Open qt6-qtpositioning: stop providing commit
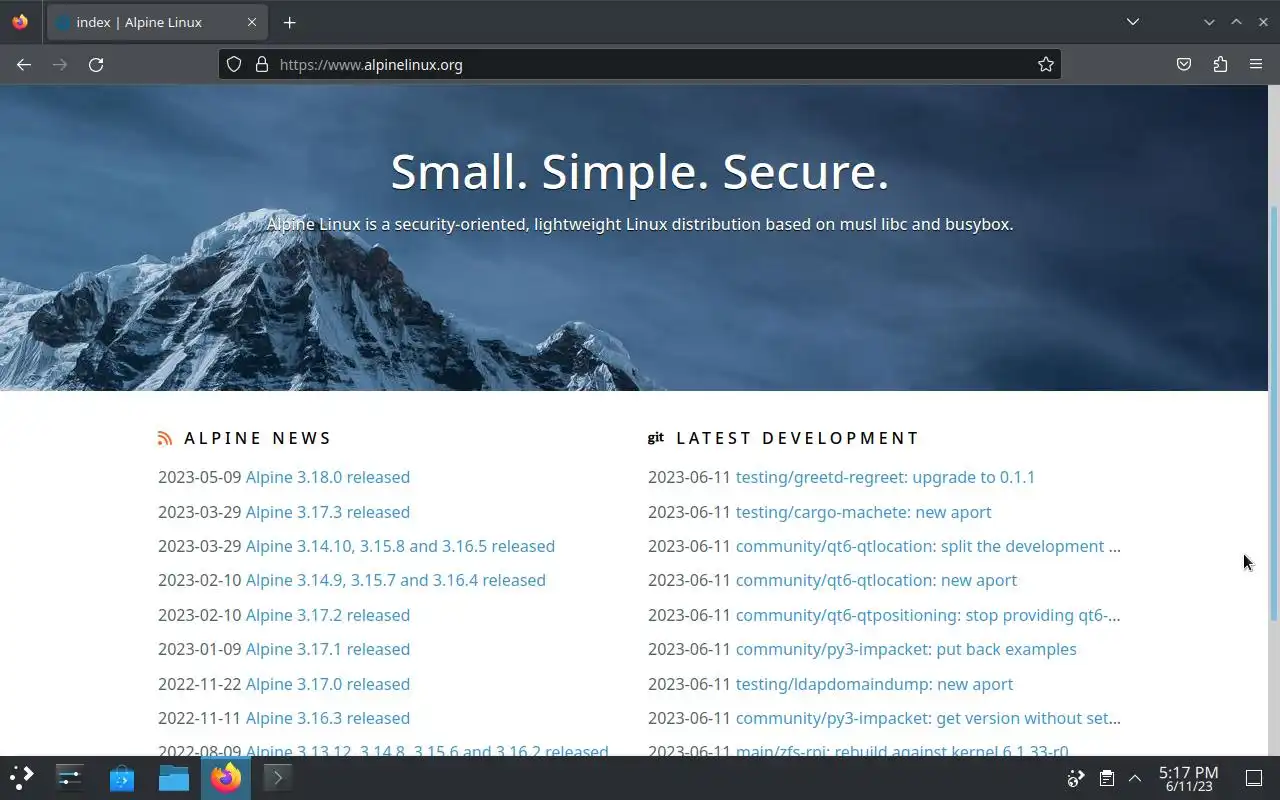 [928, 615]
